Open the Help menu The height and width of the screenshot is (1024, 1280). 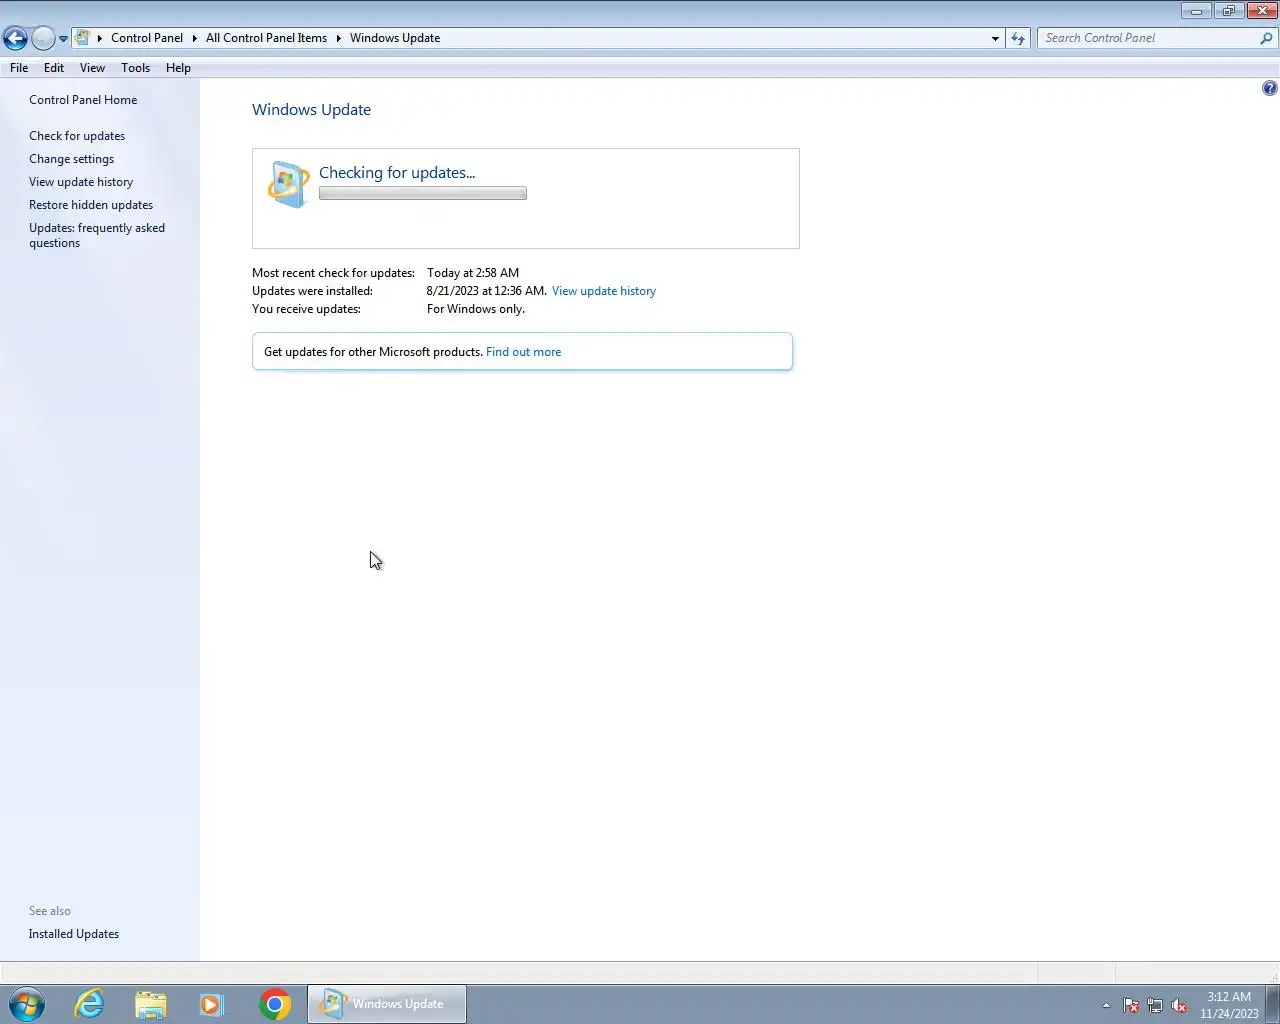(178, 68)
